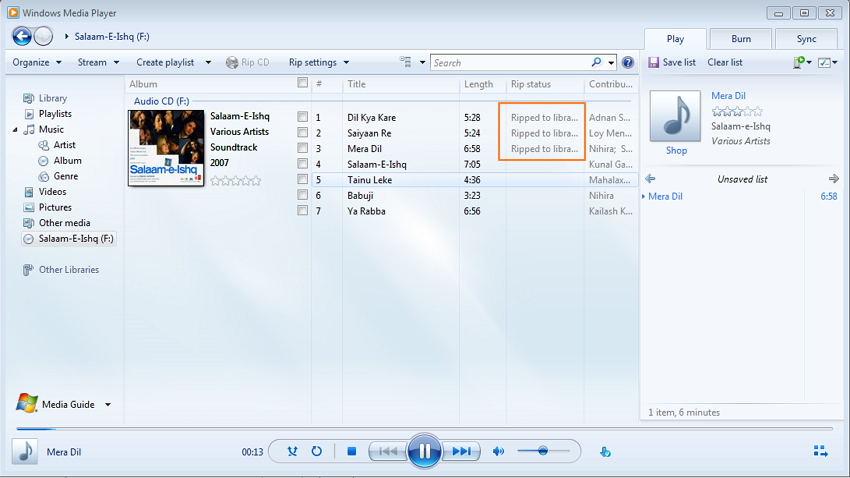This screenshot has width=850, height=478.
Task: Collapse the Music tree node
Action: [x=15, y=130]
